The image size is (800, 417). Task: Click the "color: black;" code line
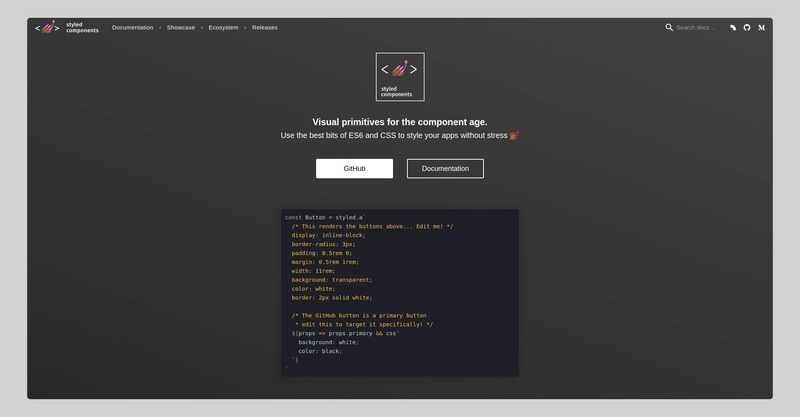click(x=320, y=351)
